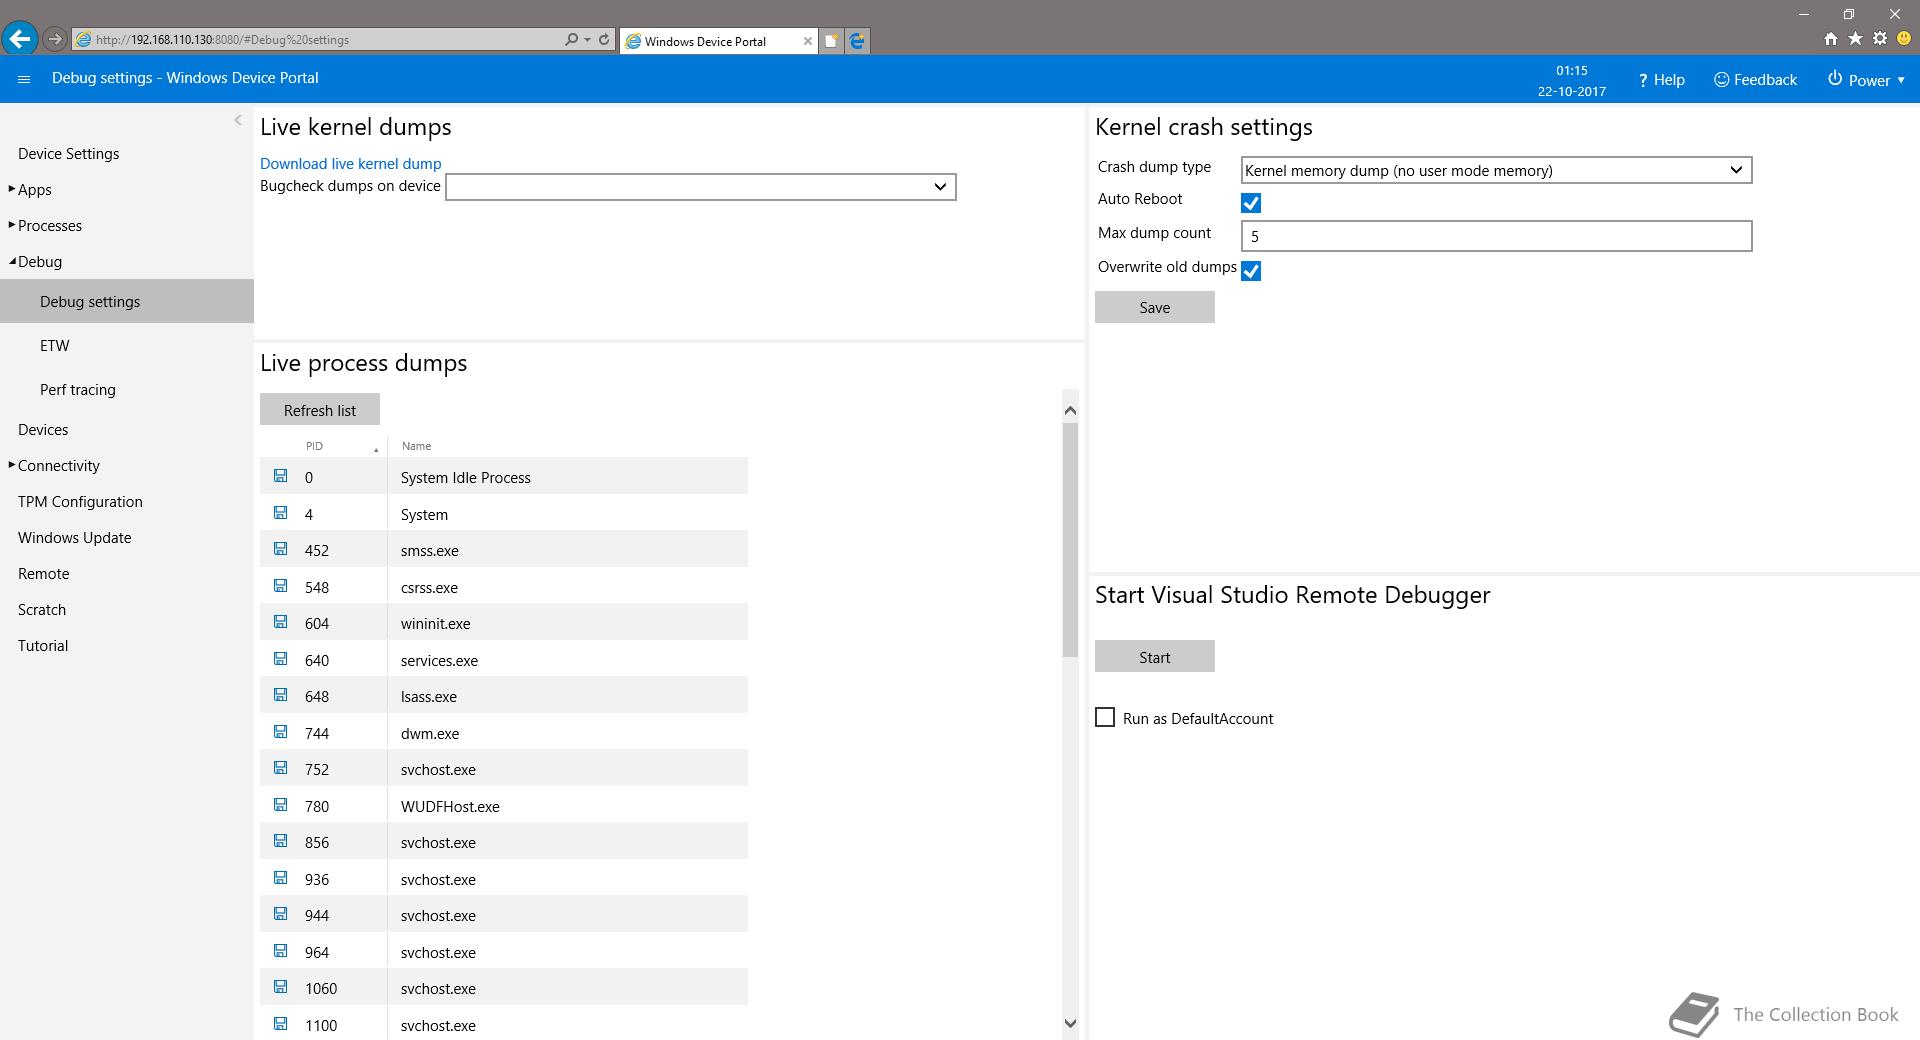Click the Max dump count field

coord(1496,236)
